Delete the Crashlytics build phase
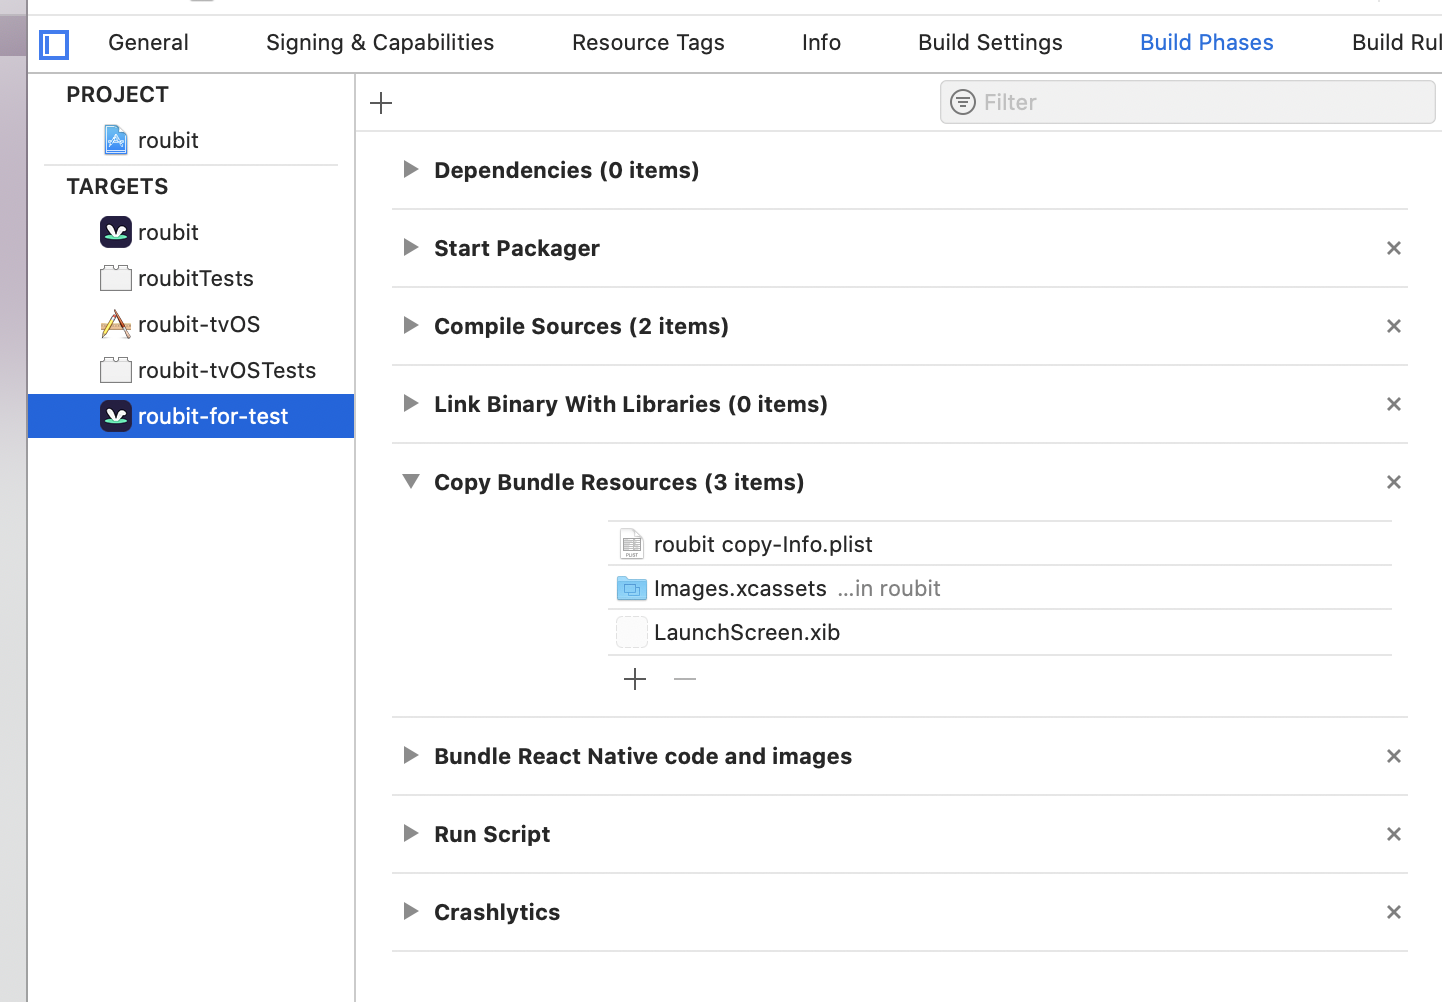This screenshot has width=1442, height=1002. tap(1394, 912)
